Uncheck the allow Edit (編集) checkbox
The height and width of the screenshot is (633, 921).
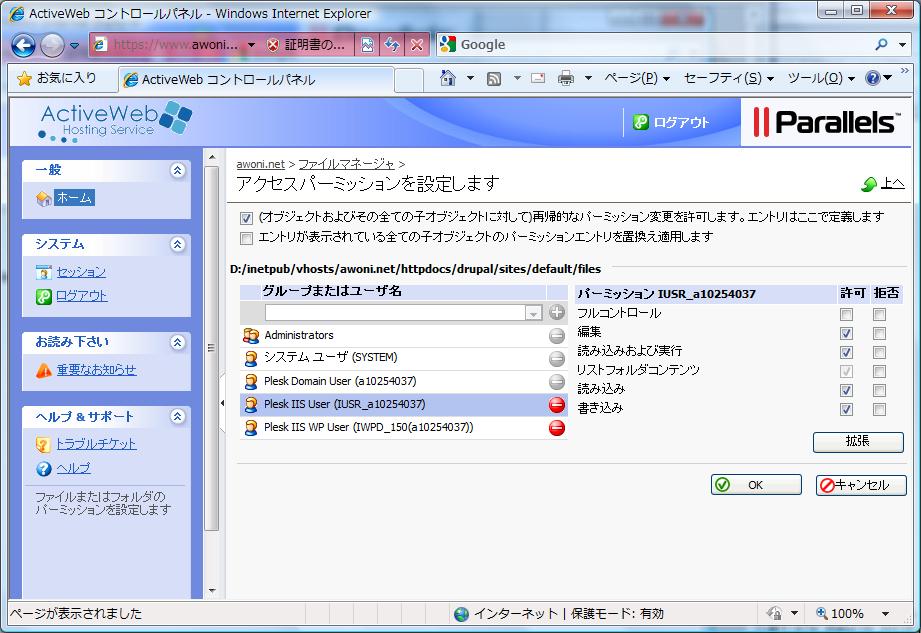pos(846,334)
